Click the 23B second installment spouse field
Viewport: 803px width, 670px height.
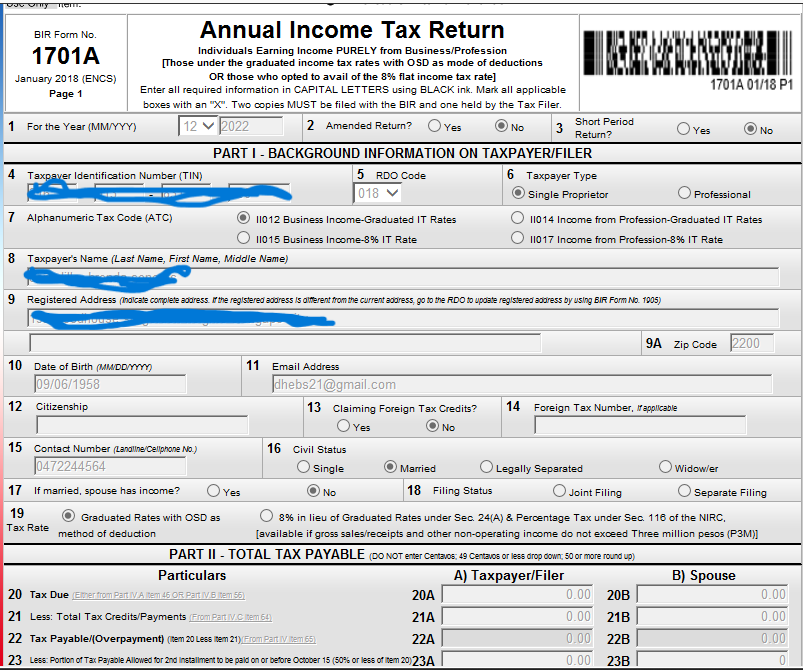(712, 659)
